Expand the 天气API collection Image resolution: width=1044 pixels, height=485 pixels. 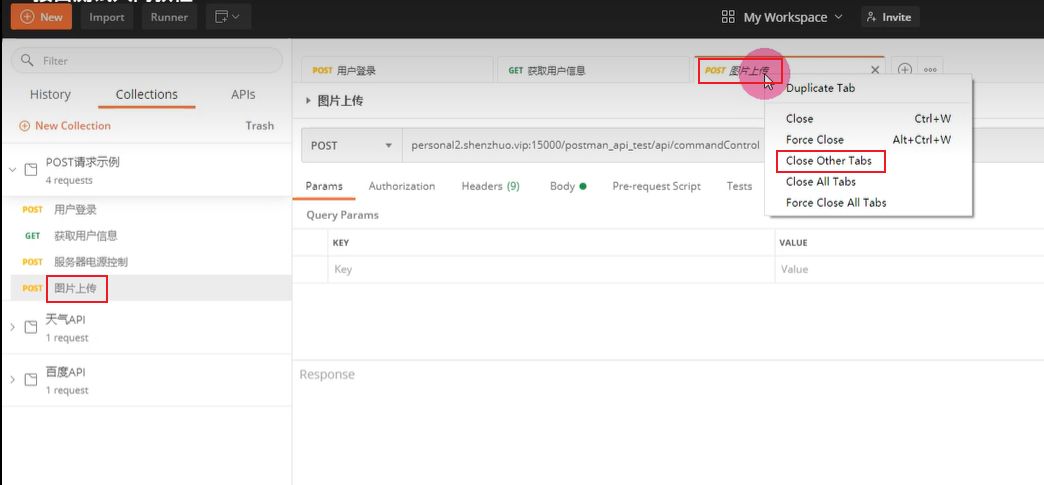point(12,328)
